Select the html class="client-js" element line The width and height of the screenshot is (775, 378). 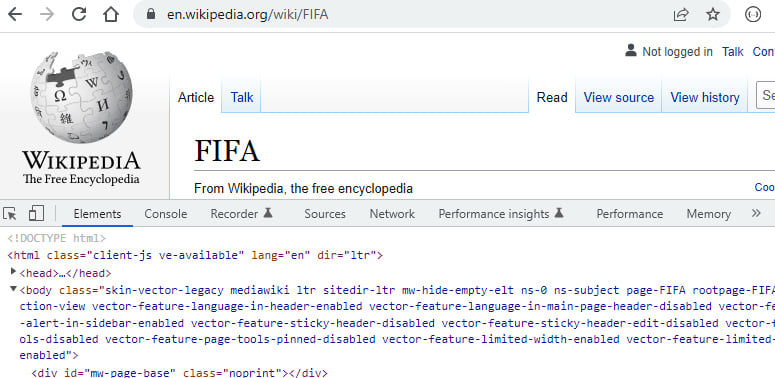(x=195, y=255)
